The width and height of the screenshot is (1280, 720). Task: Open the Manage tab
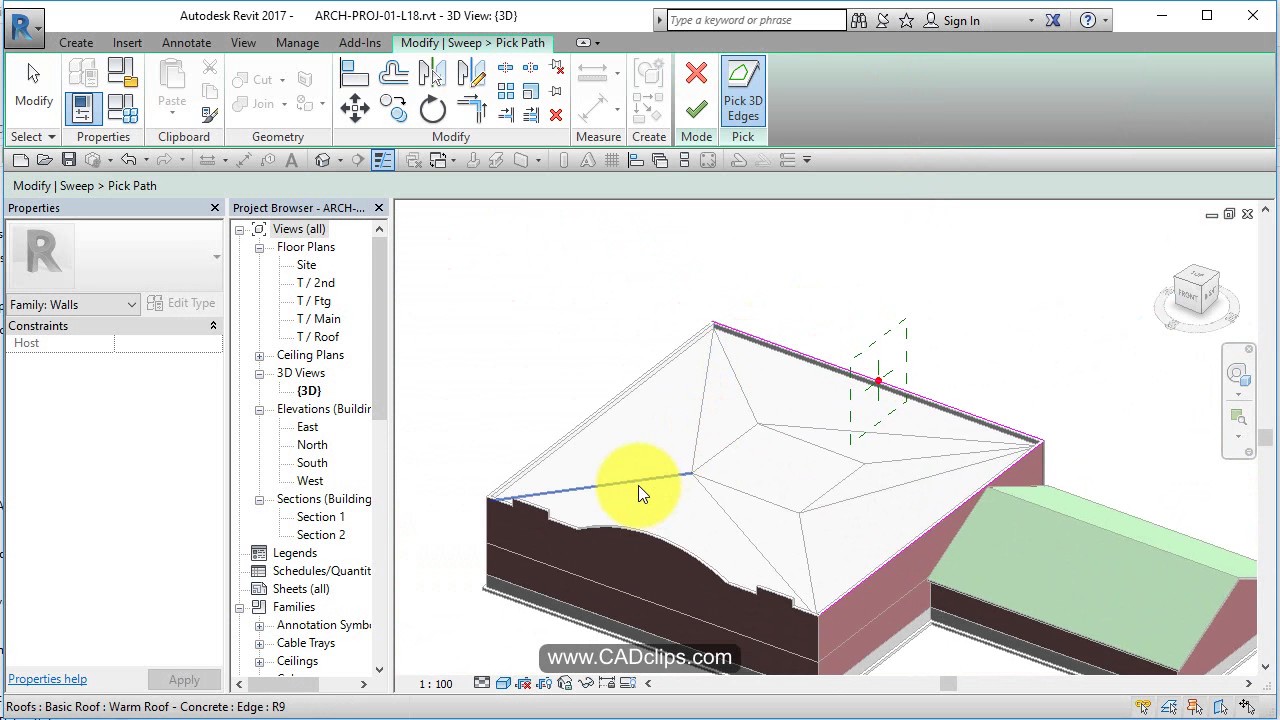[297, 43]
